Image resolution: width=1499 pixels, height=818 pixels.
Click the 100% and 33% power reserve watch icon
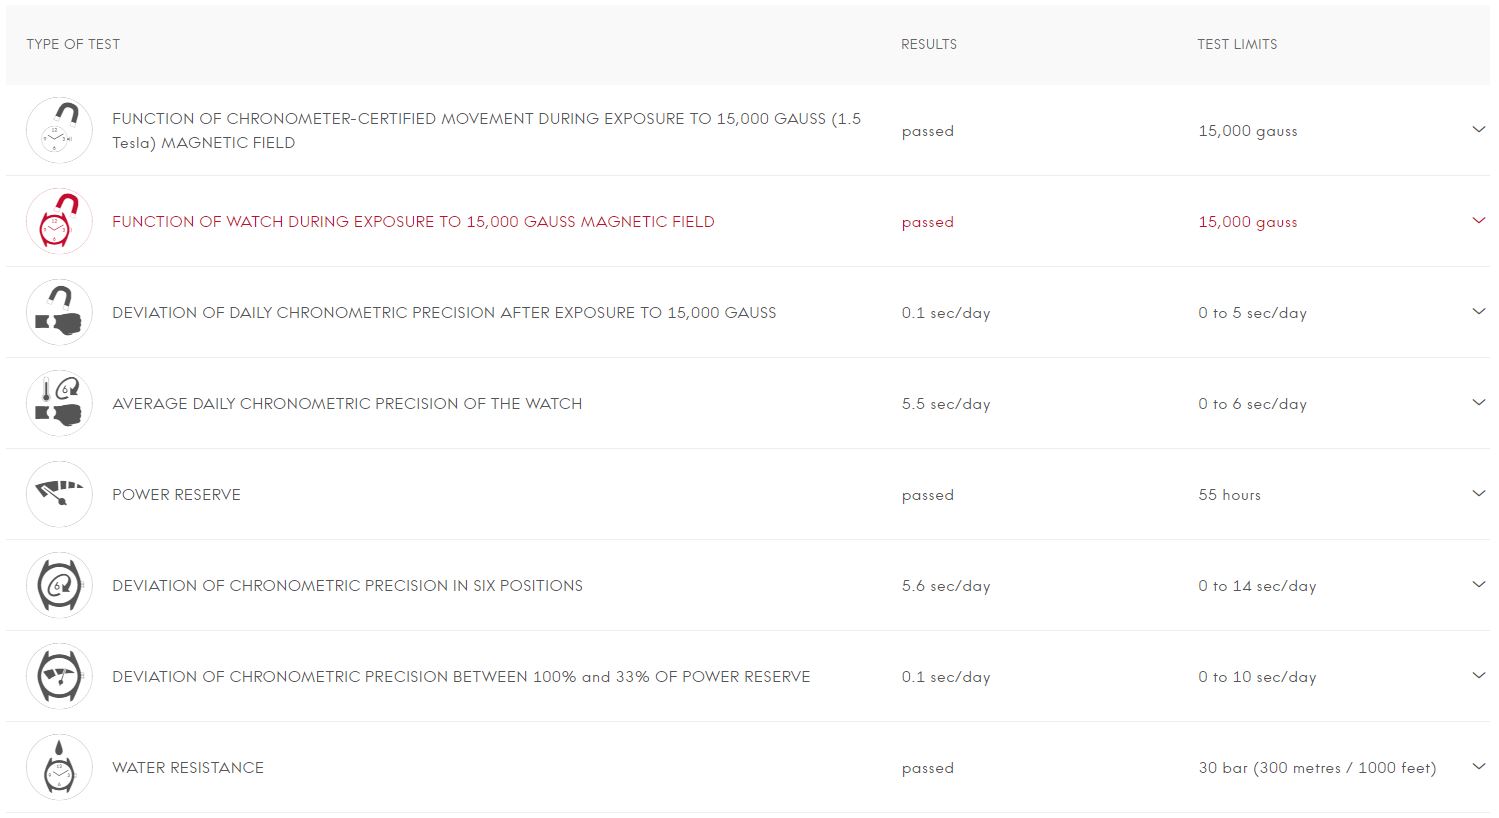pyautogui.click(x=59, y=677)
